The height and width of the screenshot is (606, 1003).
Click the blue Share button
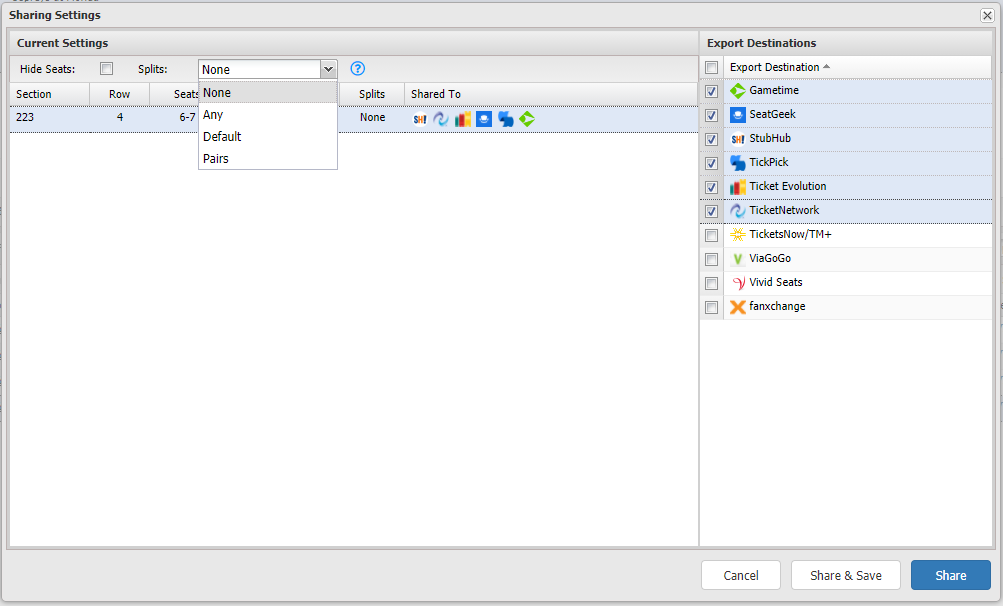pyautogui.click(x=951, y=575)
